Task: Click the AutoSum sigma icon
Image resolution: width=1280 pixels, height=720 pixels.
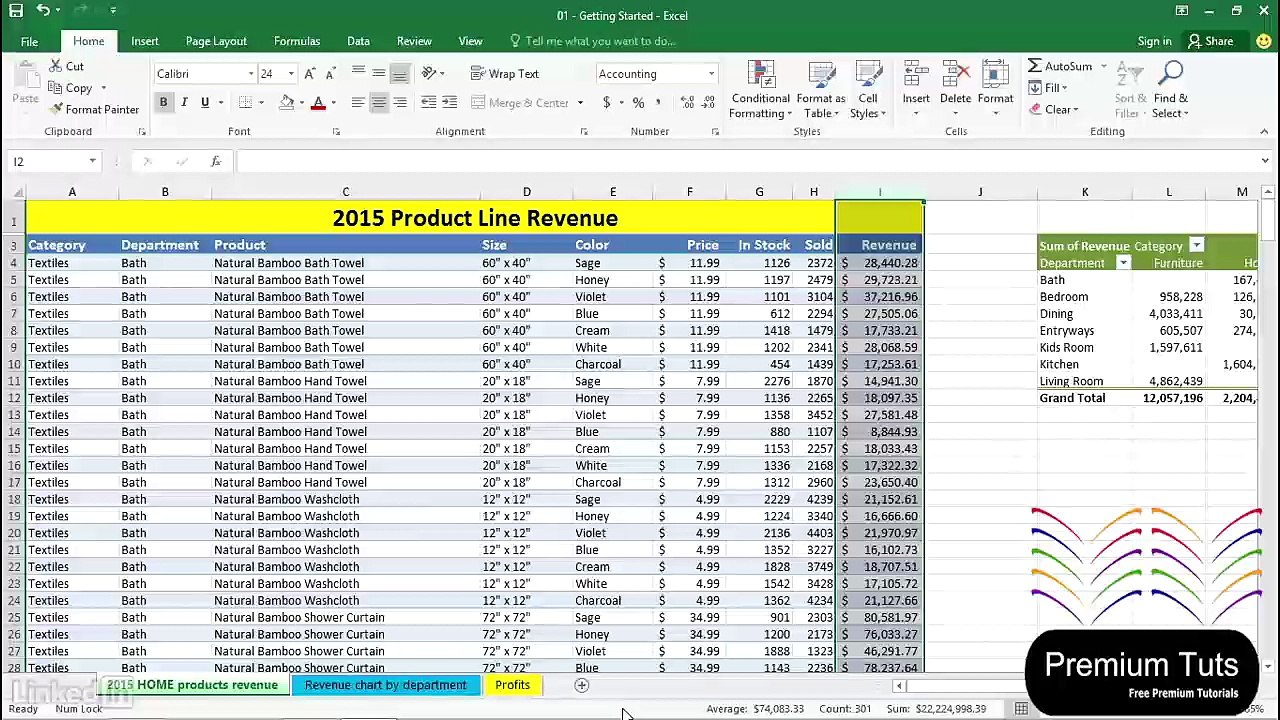Action: tap(1034, 66)
